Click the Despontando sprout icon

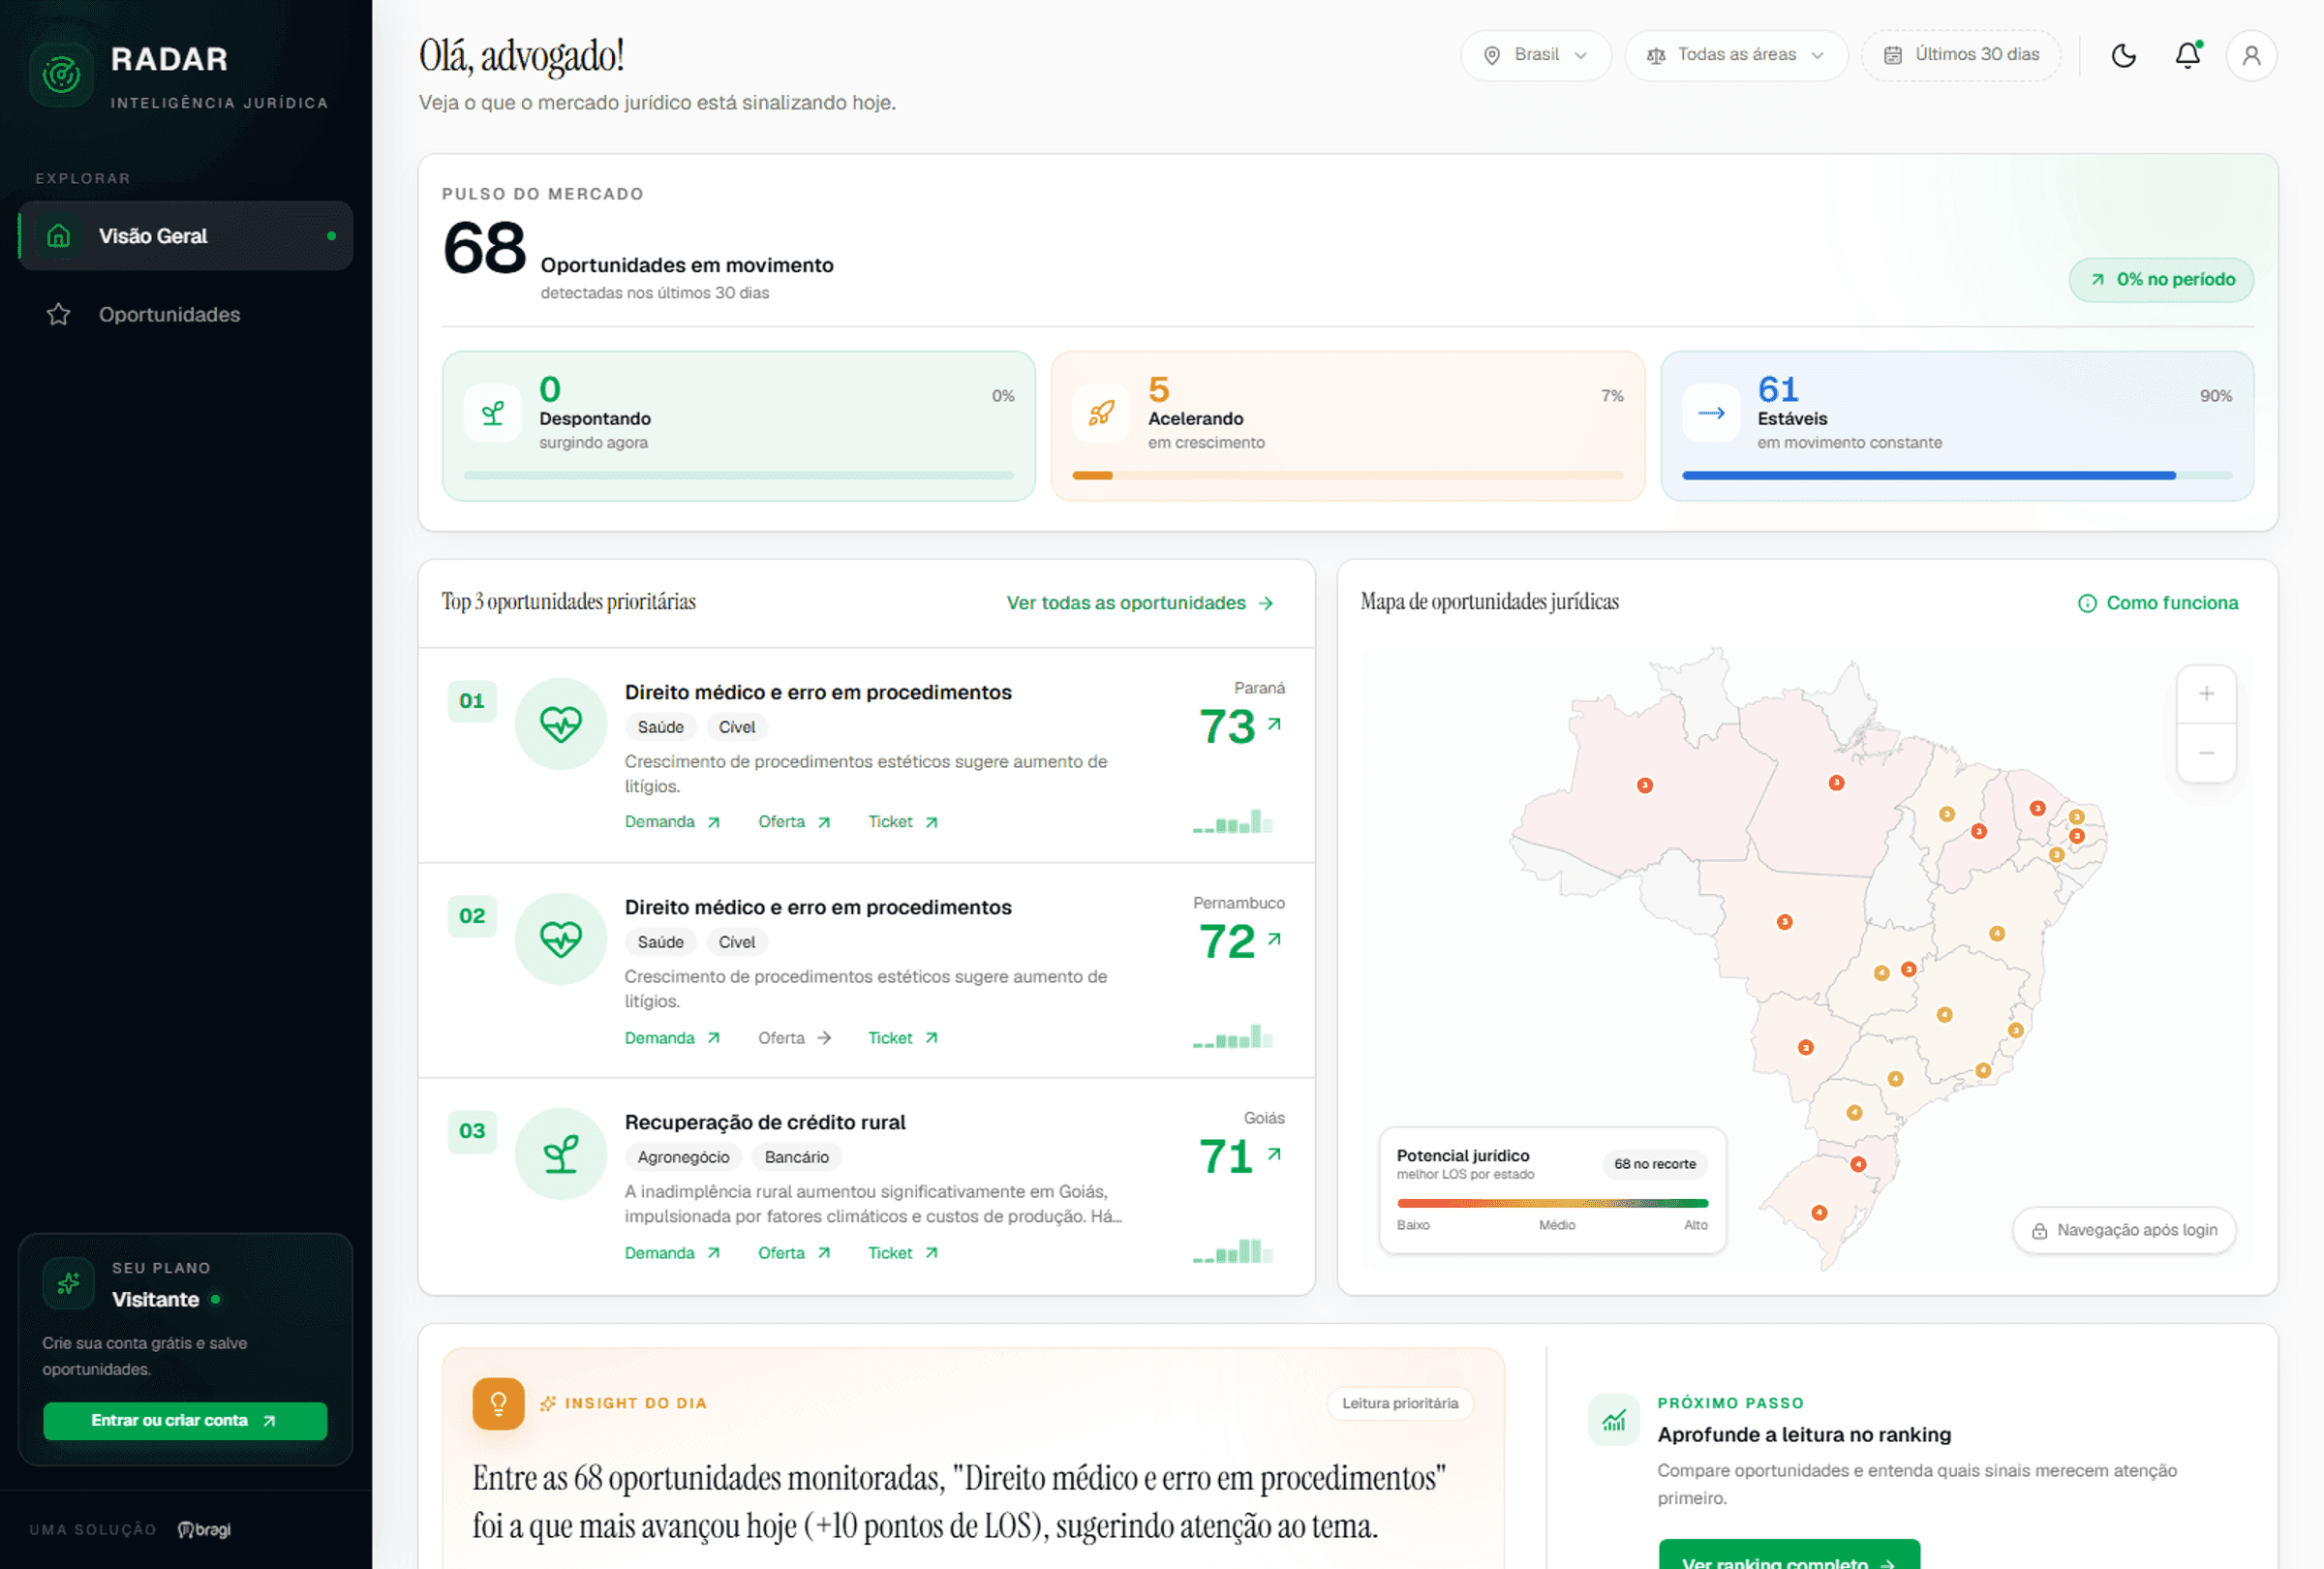pos(493,413)
